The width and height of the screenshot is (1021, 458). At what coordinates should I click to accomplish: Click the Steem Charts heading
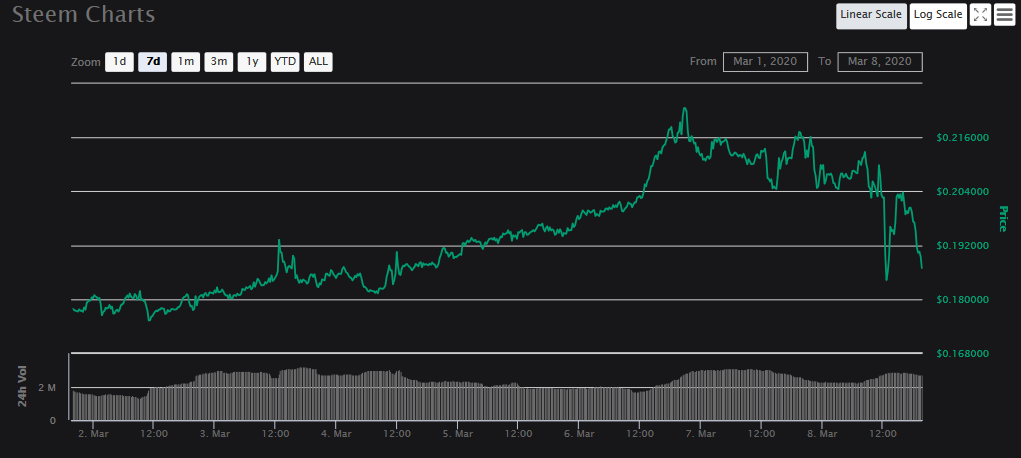(83, 14)
